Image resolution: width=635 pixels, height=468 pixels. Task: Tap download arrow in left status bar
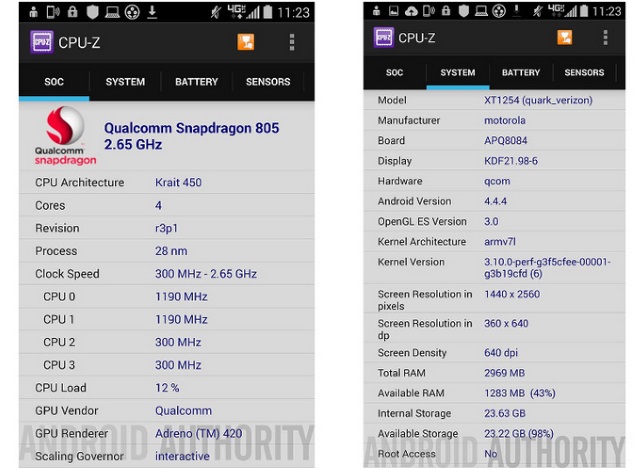(x=152, y=12)
